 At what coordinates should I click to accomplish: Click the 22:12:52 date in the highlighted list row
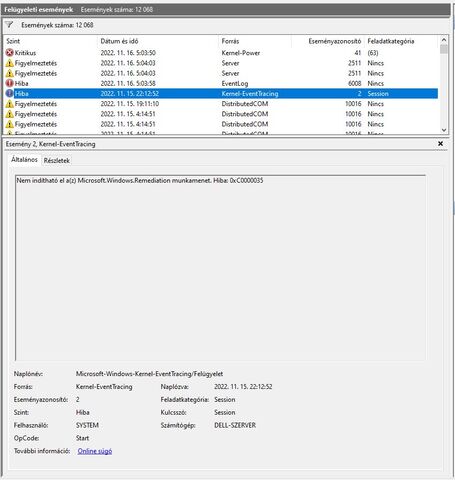click(x=130, y=94)
